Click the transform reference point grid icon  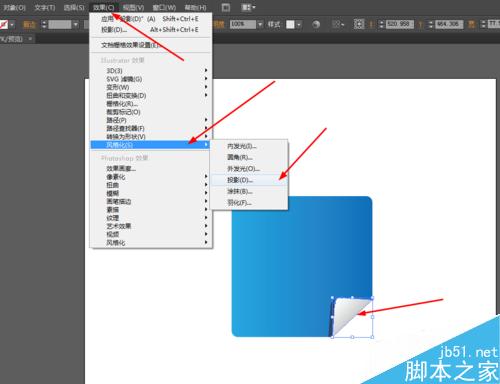click(359, 24)
